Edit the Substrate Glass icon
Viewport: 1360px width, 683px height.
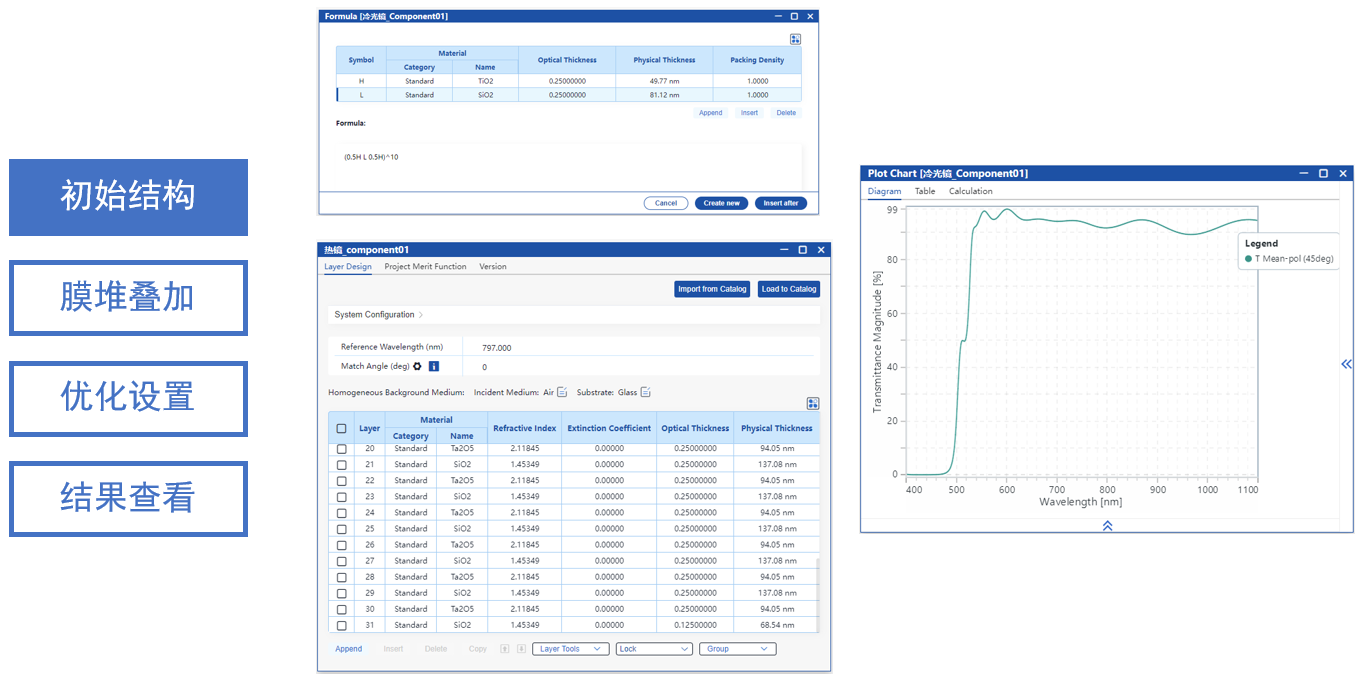(646, 392)
